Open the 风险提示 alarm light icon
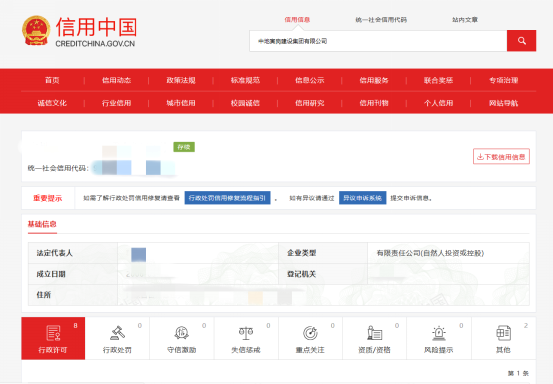 pos(439,333)
